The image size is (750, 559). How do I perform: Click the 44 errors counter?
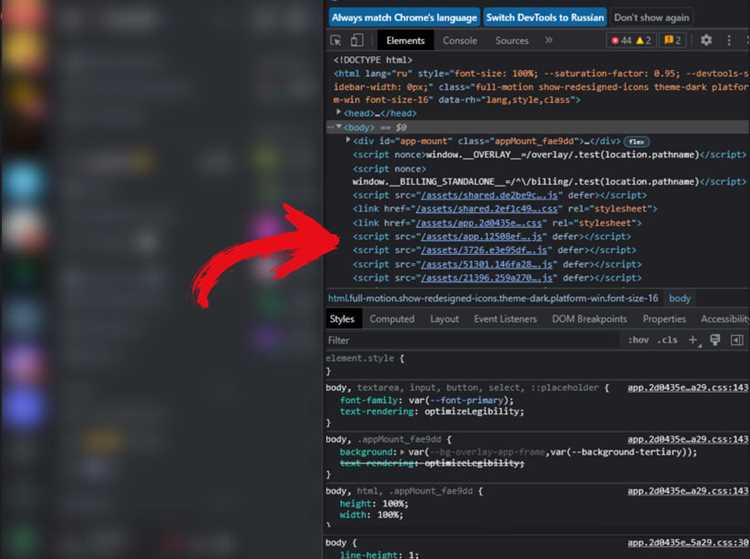621,41
